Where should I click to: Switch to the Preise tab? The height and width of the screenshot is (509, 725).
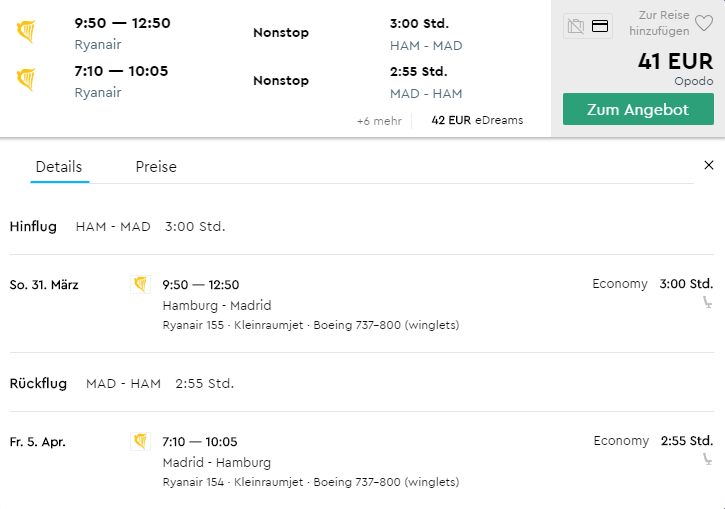[x=156, y=167]
